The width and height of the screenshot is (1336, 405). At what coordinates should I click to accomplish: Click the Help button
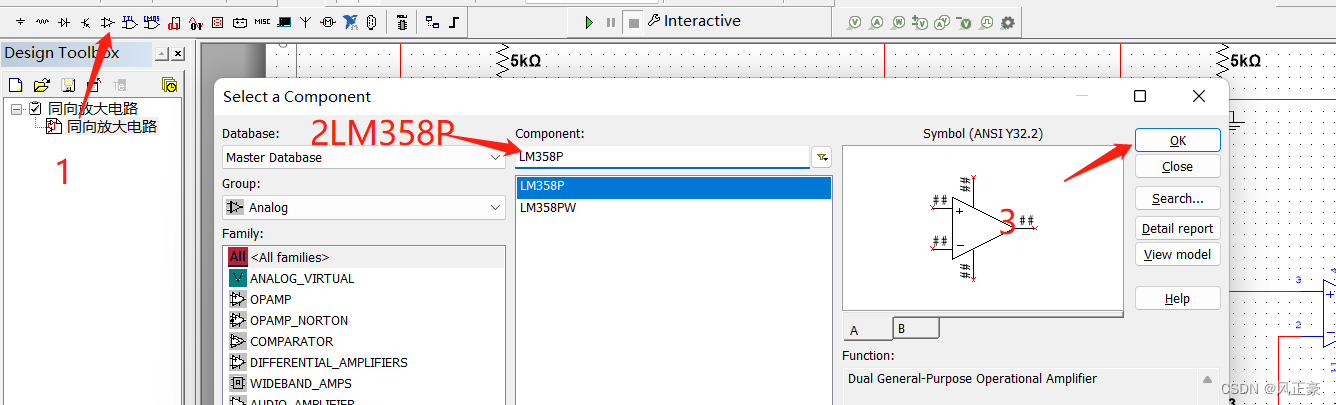tap(1178, 298)
